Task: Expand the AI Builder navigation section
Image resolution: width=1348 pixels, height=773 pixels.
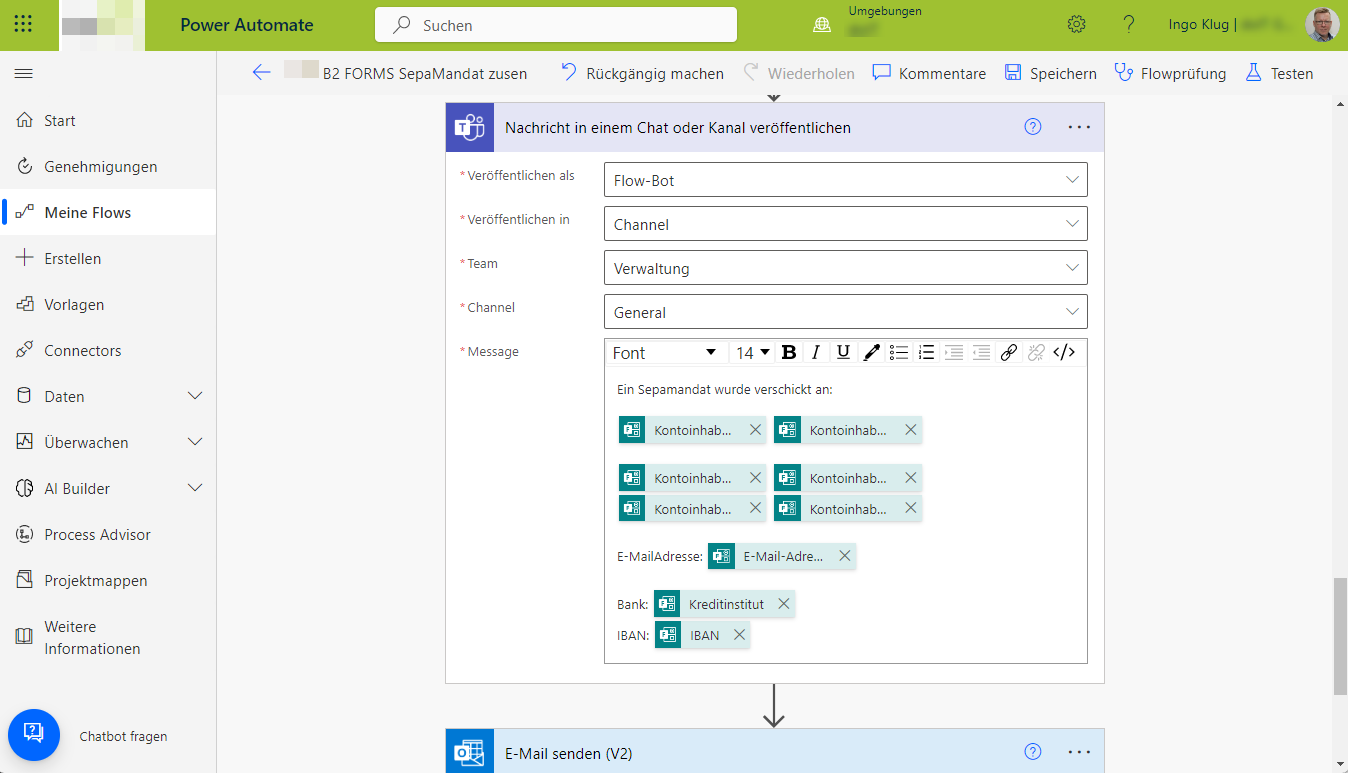Action: click(x=195, y=488)
